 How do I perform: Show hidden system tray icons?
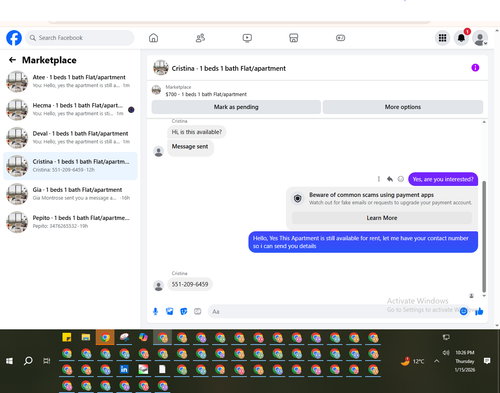(x=436, y=361)
